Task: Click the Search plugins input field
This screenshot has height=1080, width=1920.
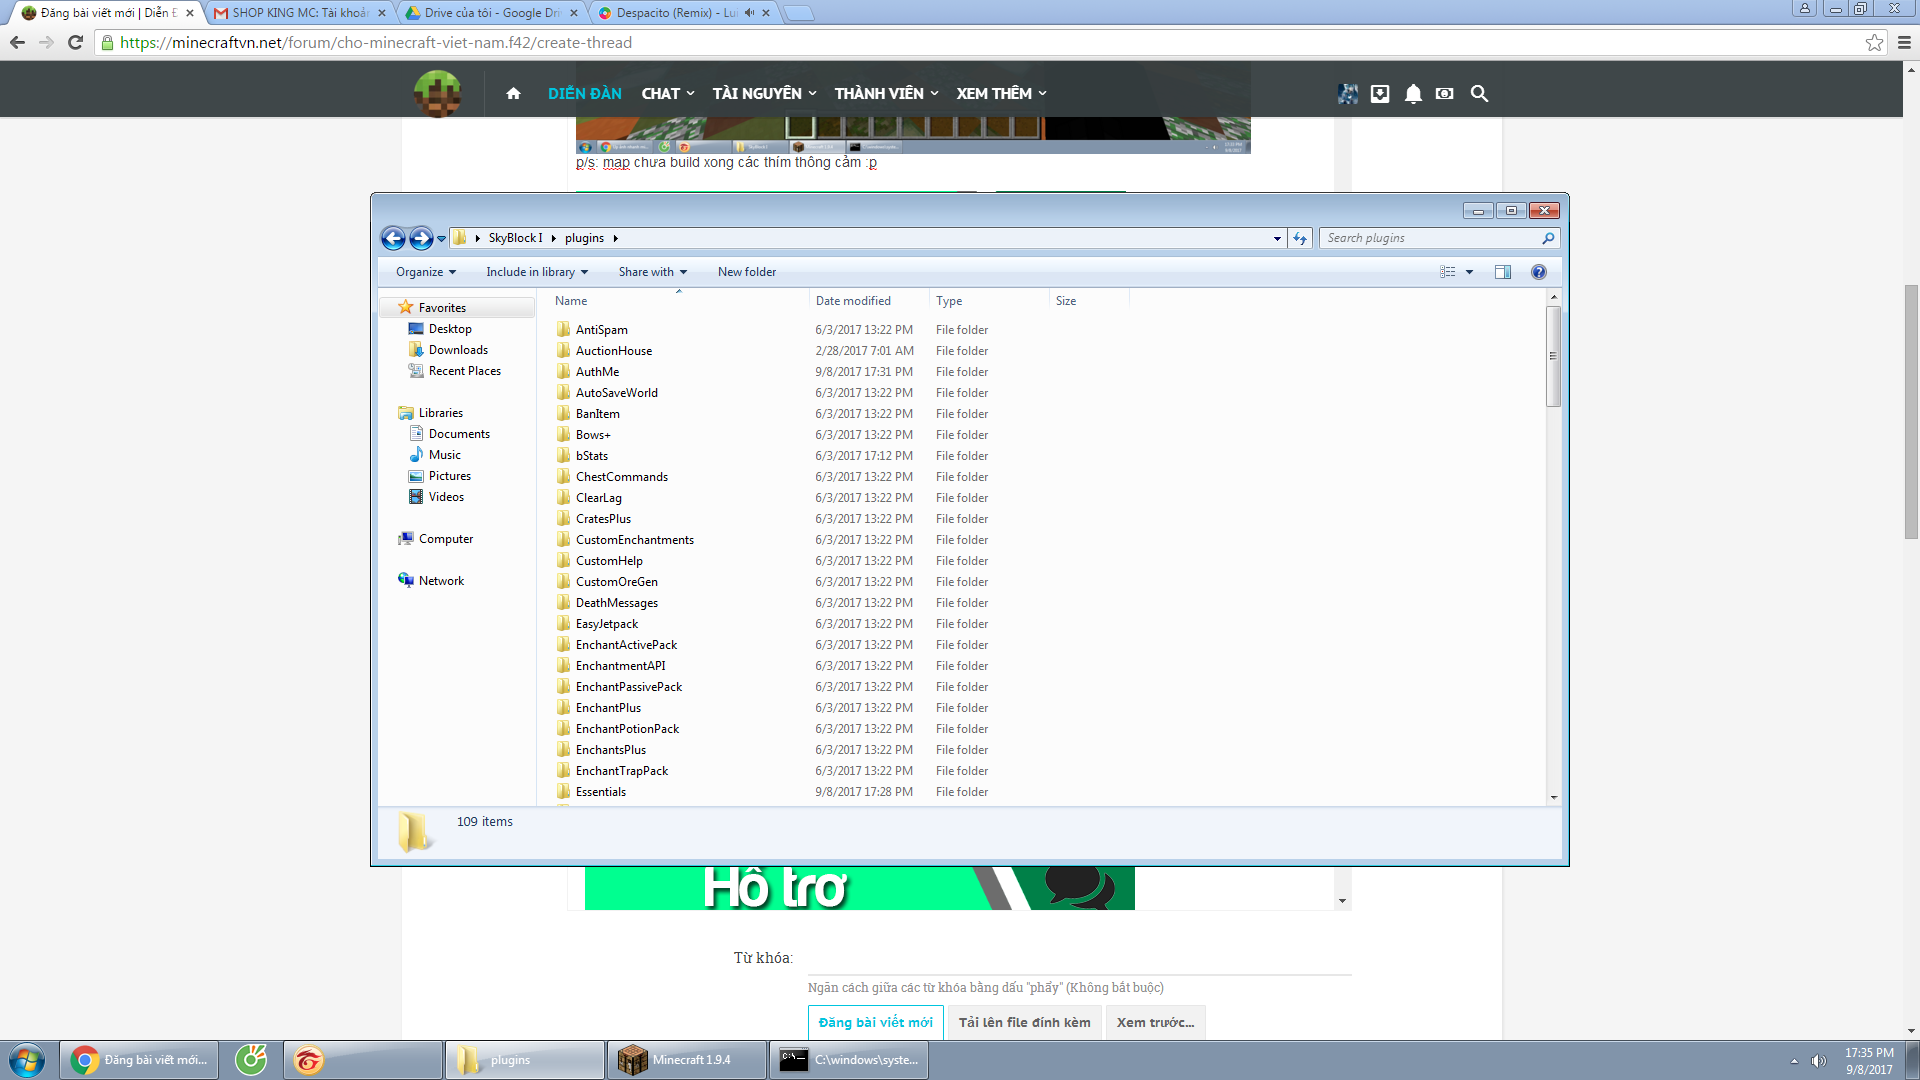Action: pyautogui.click(x=1430, y=238)
